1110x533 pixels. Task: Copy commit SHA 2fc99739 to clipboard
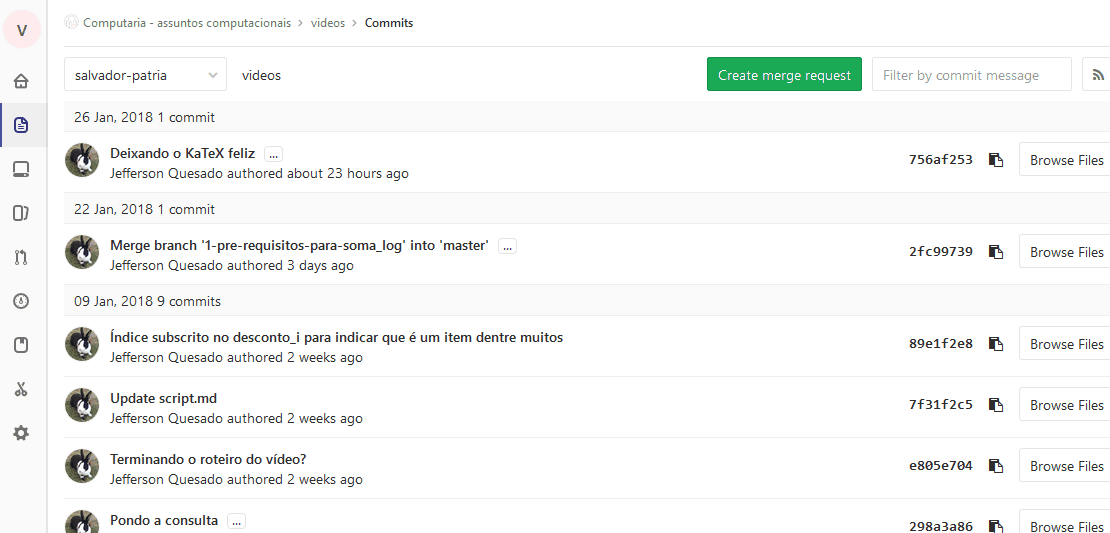click(x=996, y=252)
